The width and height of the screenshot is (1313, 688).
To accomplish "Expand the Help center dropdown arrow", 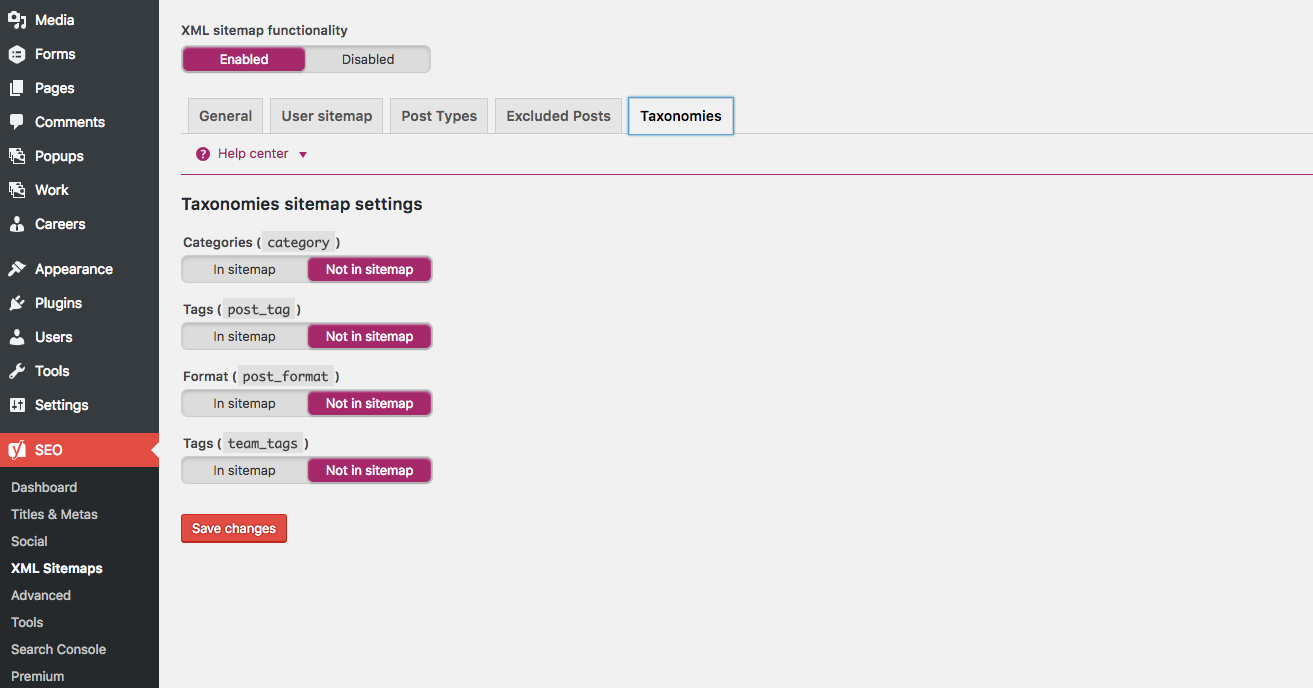I will pos(303,155).
